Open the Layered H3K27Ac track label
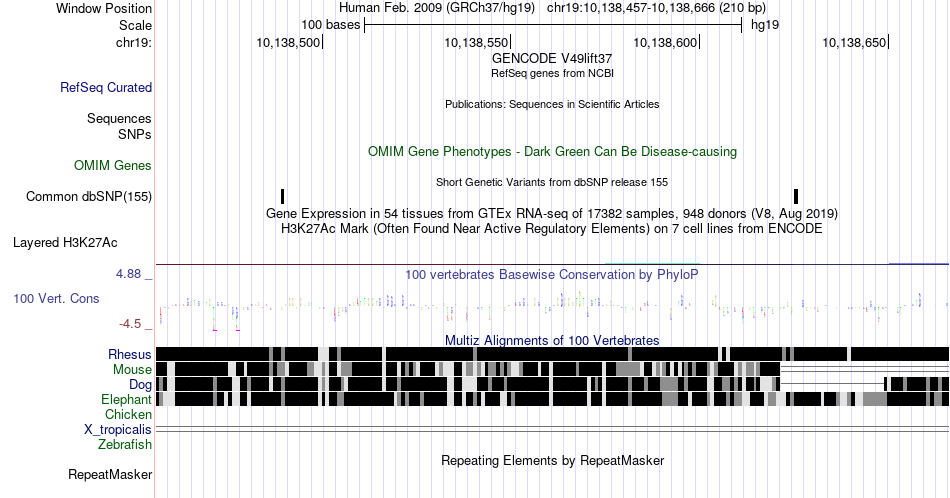 click(65, 242)
